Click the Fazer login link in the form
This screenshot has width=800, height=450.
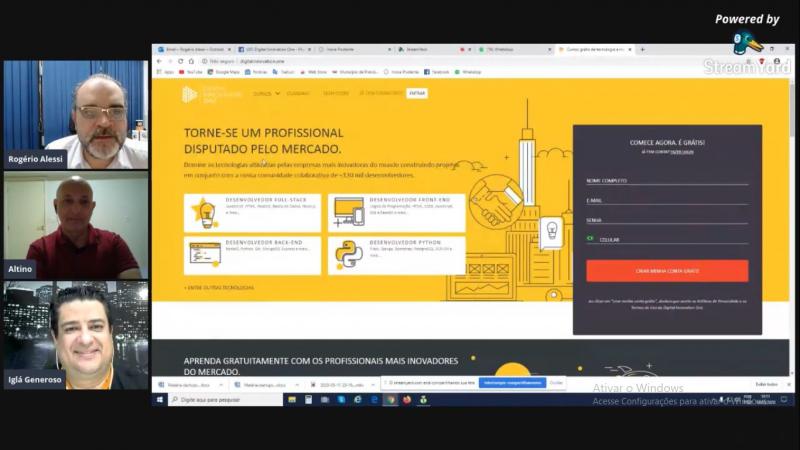click(x=682, y=152)
